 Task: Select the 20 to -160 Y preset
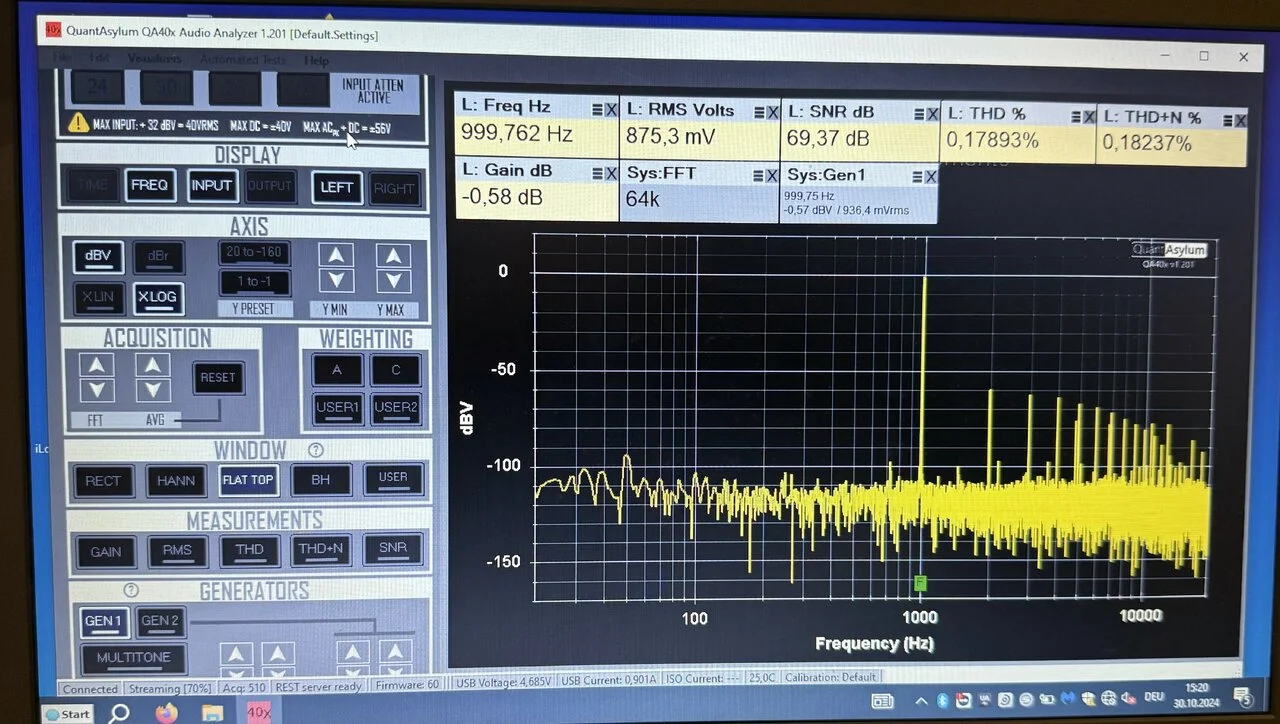pyautogui.click(x=254, y=252)
